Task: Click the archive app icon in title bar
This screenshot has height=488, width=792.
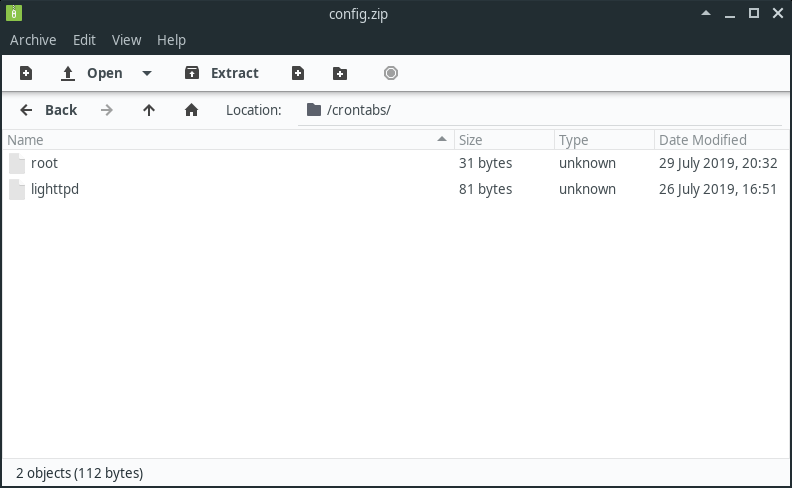Action: 14,13
